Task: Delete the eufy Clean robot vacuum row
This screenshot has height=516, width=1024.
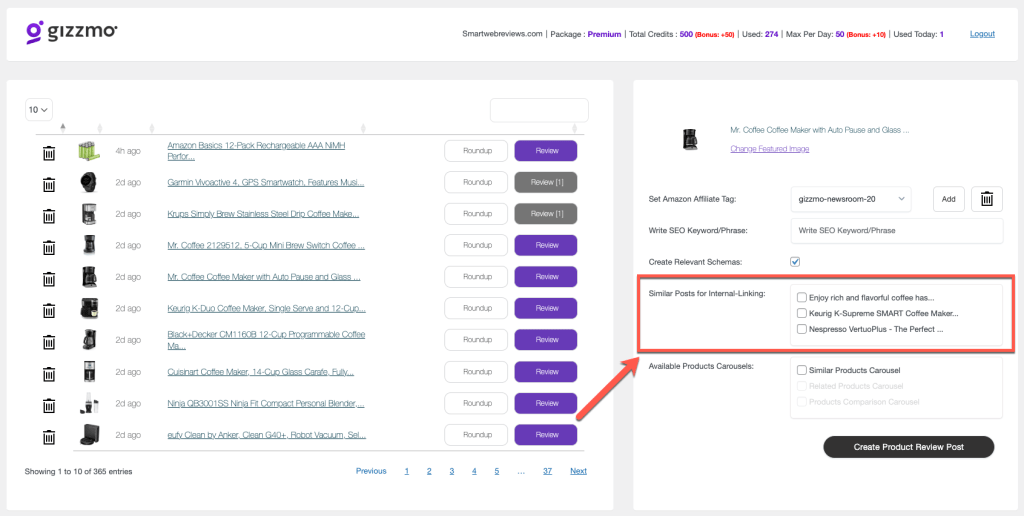Action: (48, 436)
